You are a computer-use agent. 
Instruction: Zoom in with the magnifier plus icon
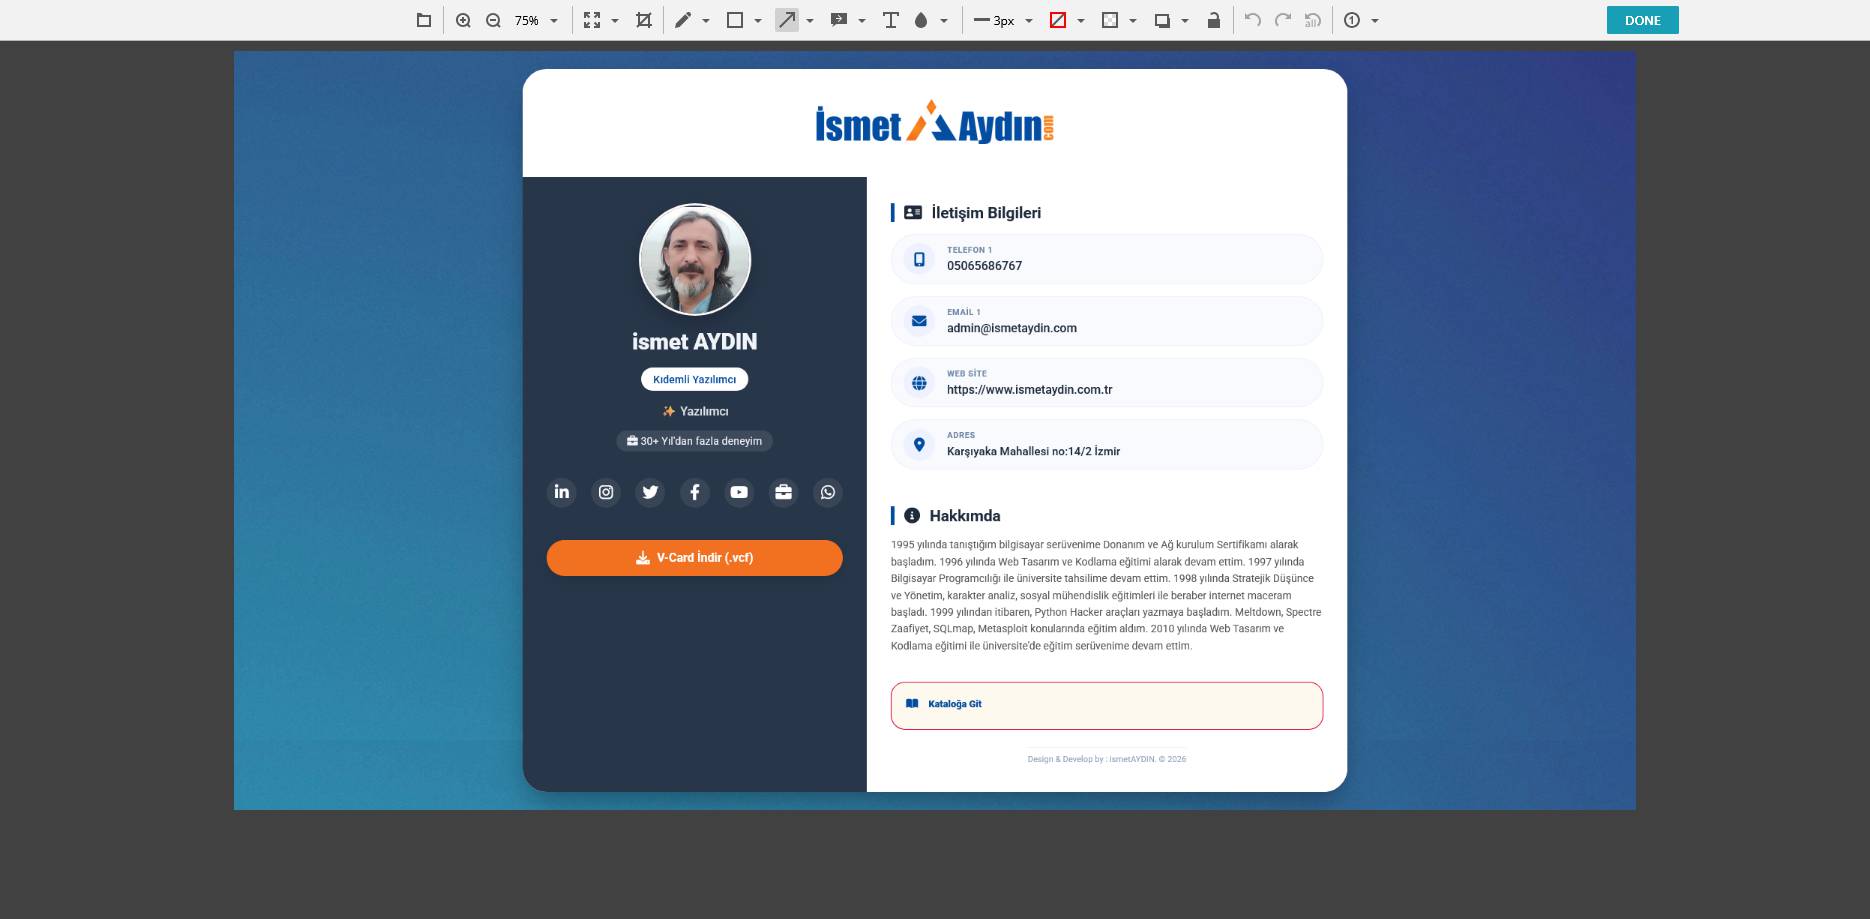463,20
